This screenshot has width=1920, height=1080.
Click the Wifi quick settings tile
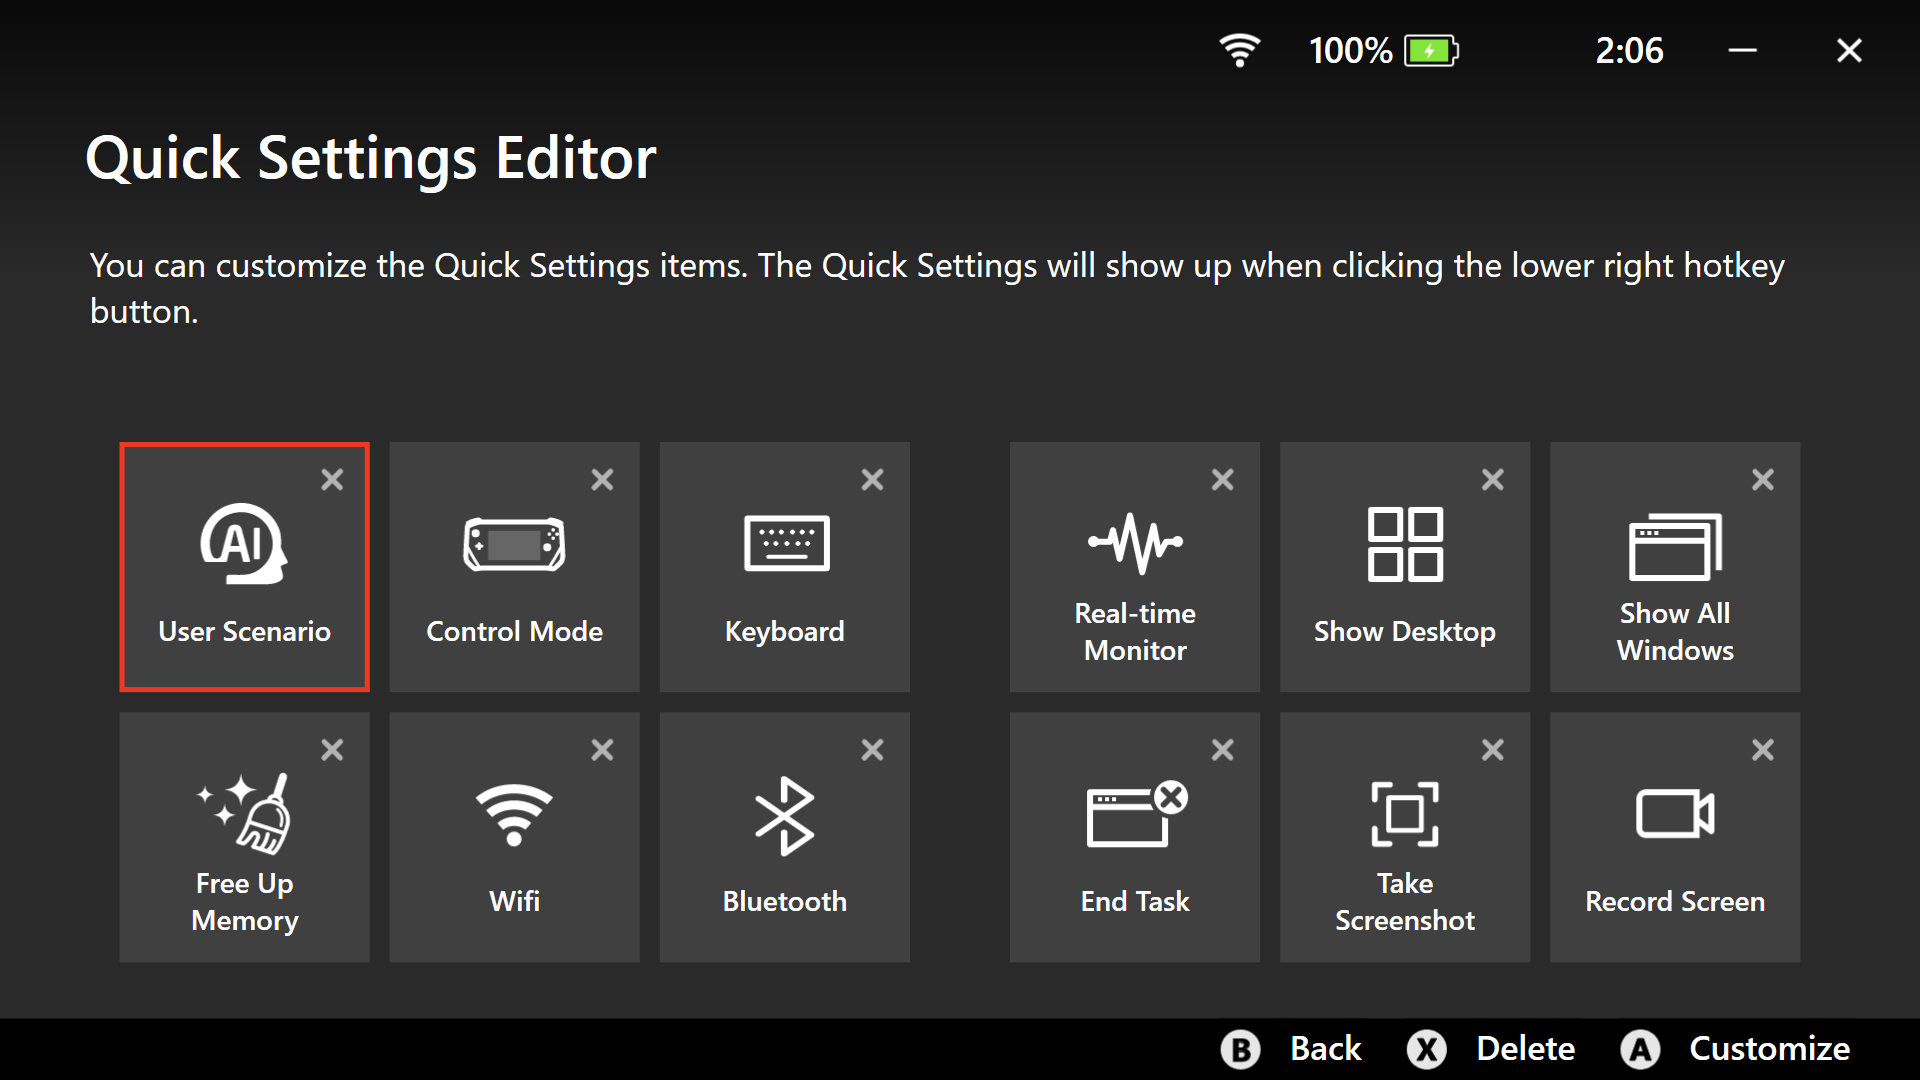click(x=514, y=837)
